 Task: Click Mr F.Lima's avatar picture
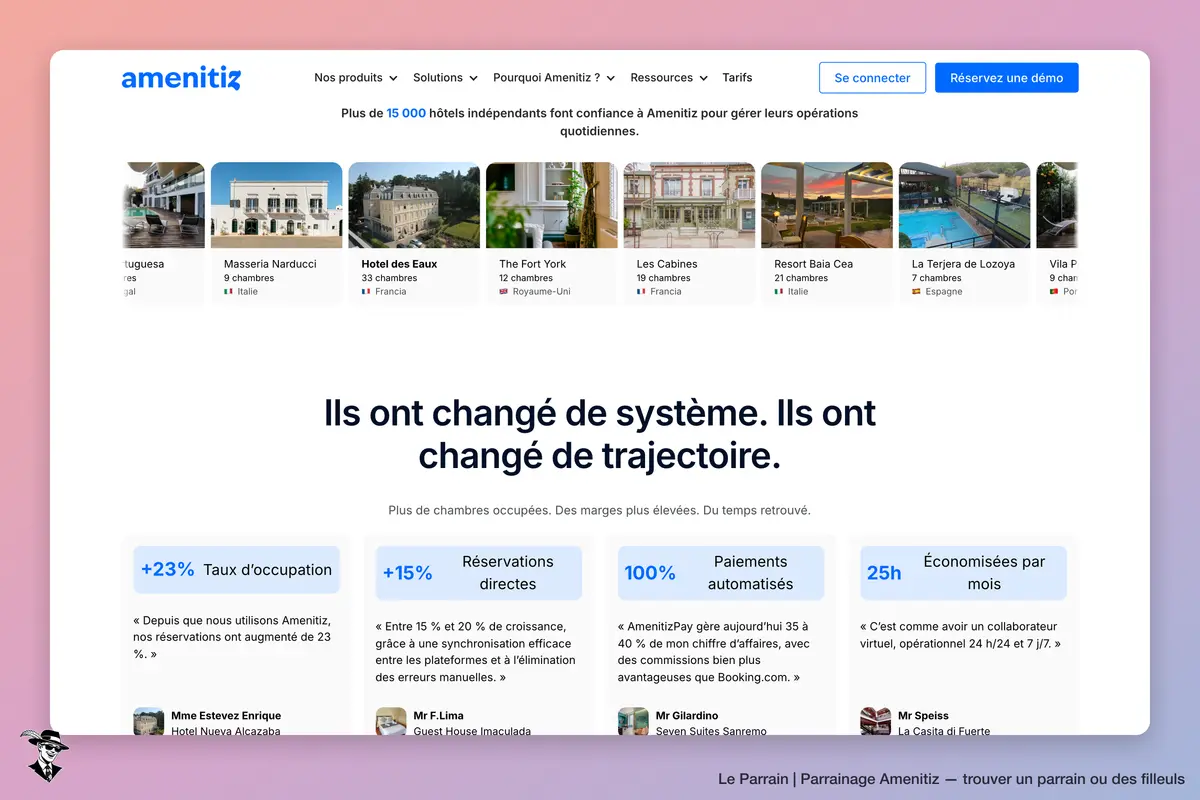tap(391, 722)
